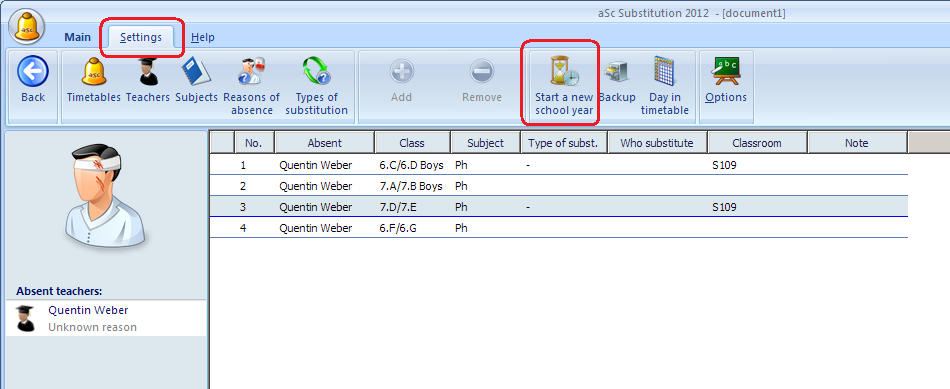Click subject Ph in row 3
Screen dimensions: 950x389
[x=461, y=207]
